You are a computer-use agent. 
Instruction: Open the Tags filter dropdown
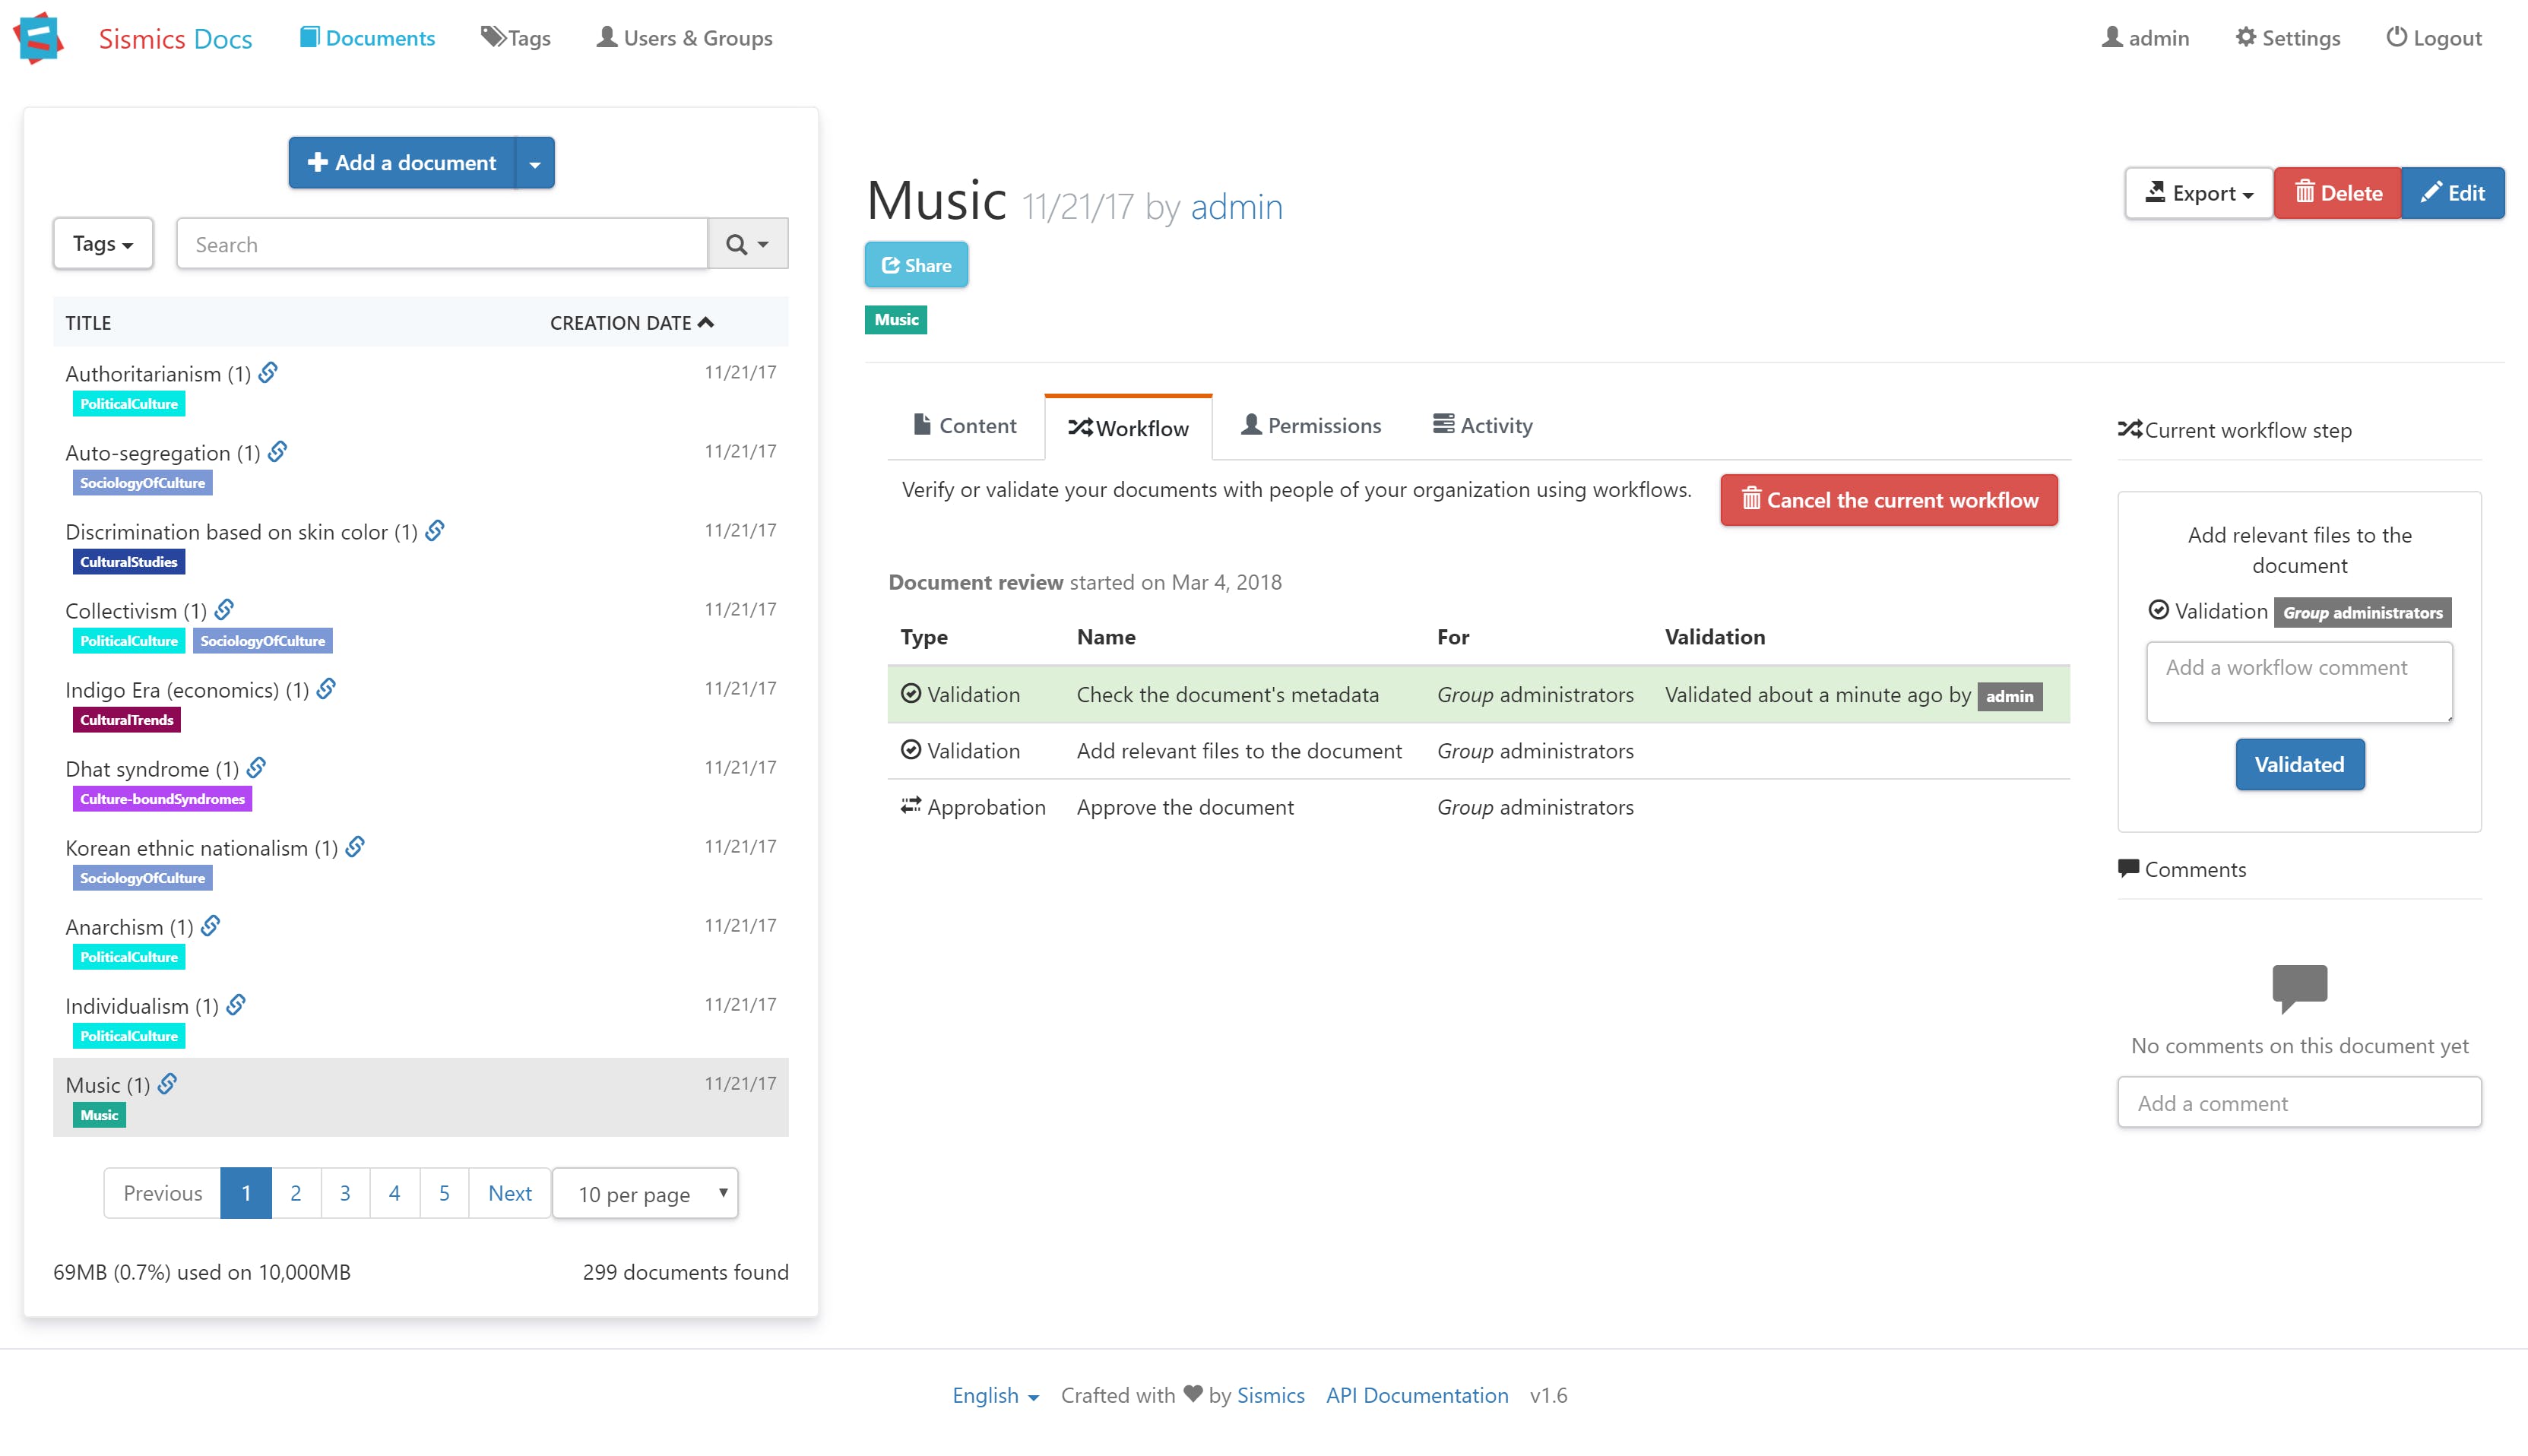click(103, 244)
